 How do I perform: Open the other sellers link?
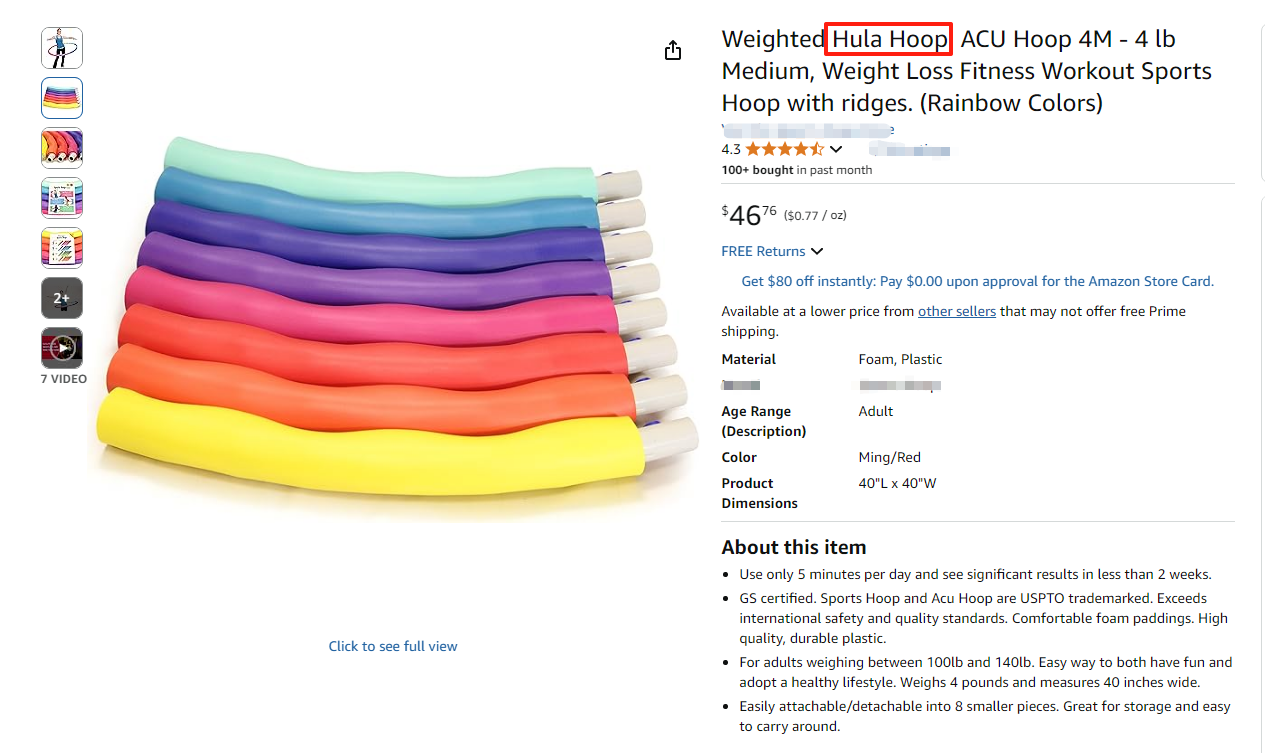[957, 311]
